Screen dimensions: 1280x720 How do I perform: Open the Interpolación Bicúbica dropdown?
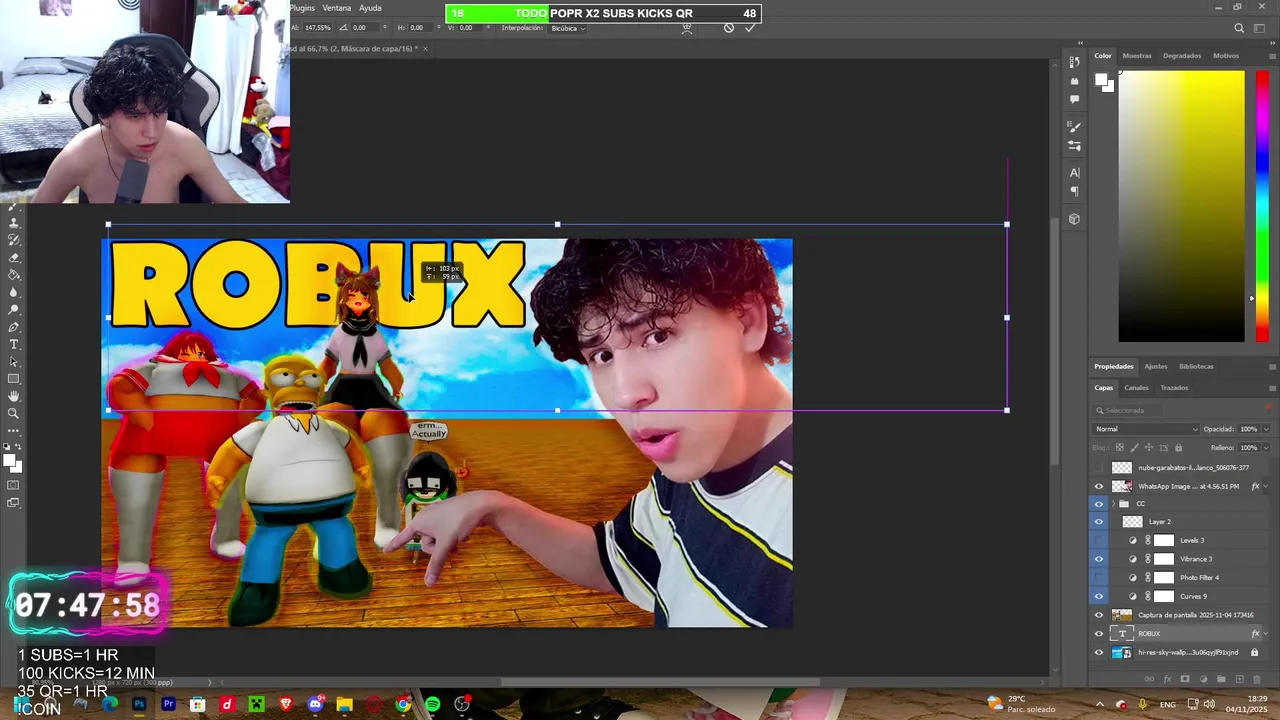click(x=568, y=28)
